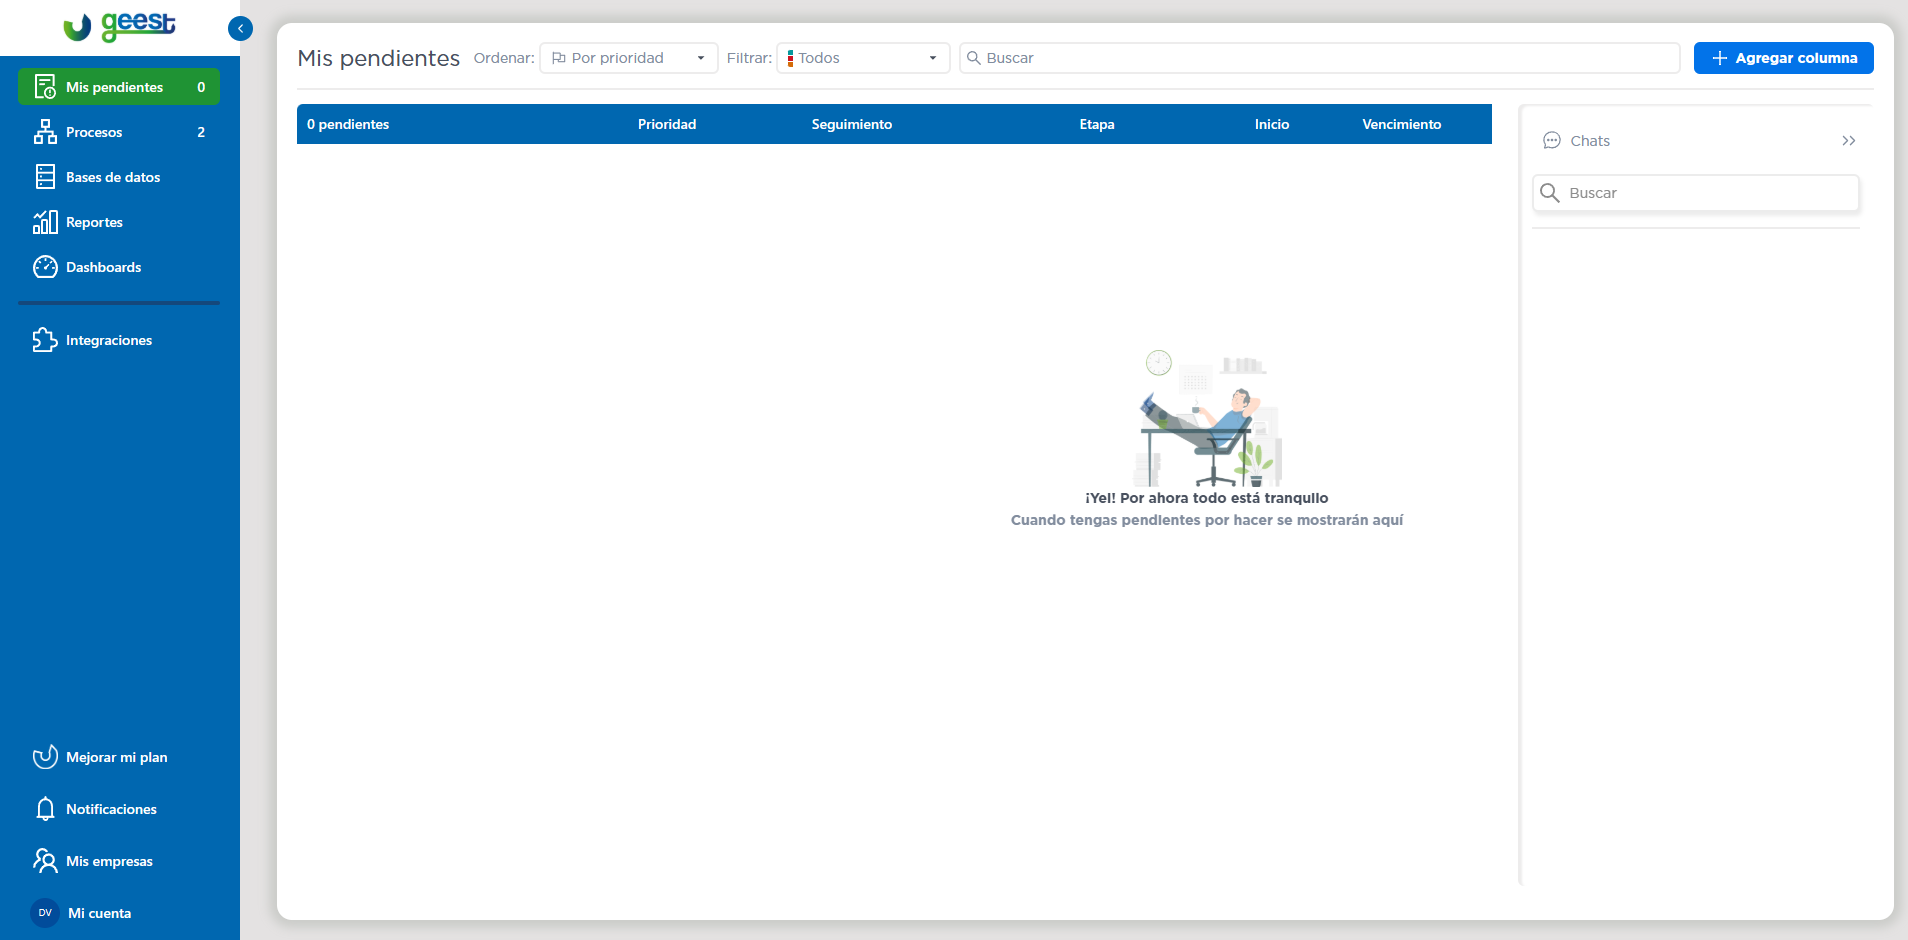Click the Vencimiento column header
The height and width of the screenshot is (940, 1908).
tap(1401, 124)
